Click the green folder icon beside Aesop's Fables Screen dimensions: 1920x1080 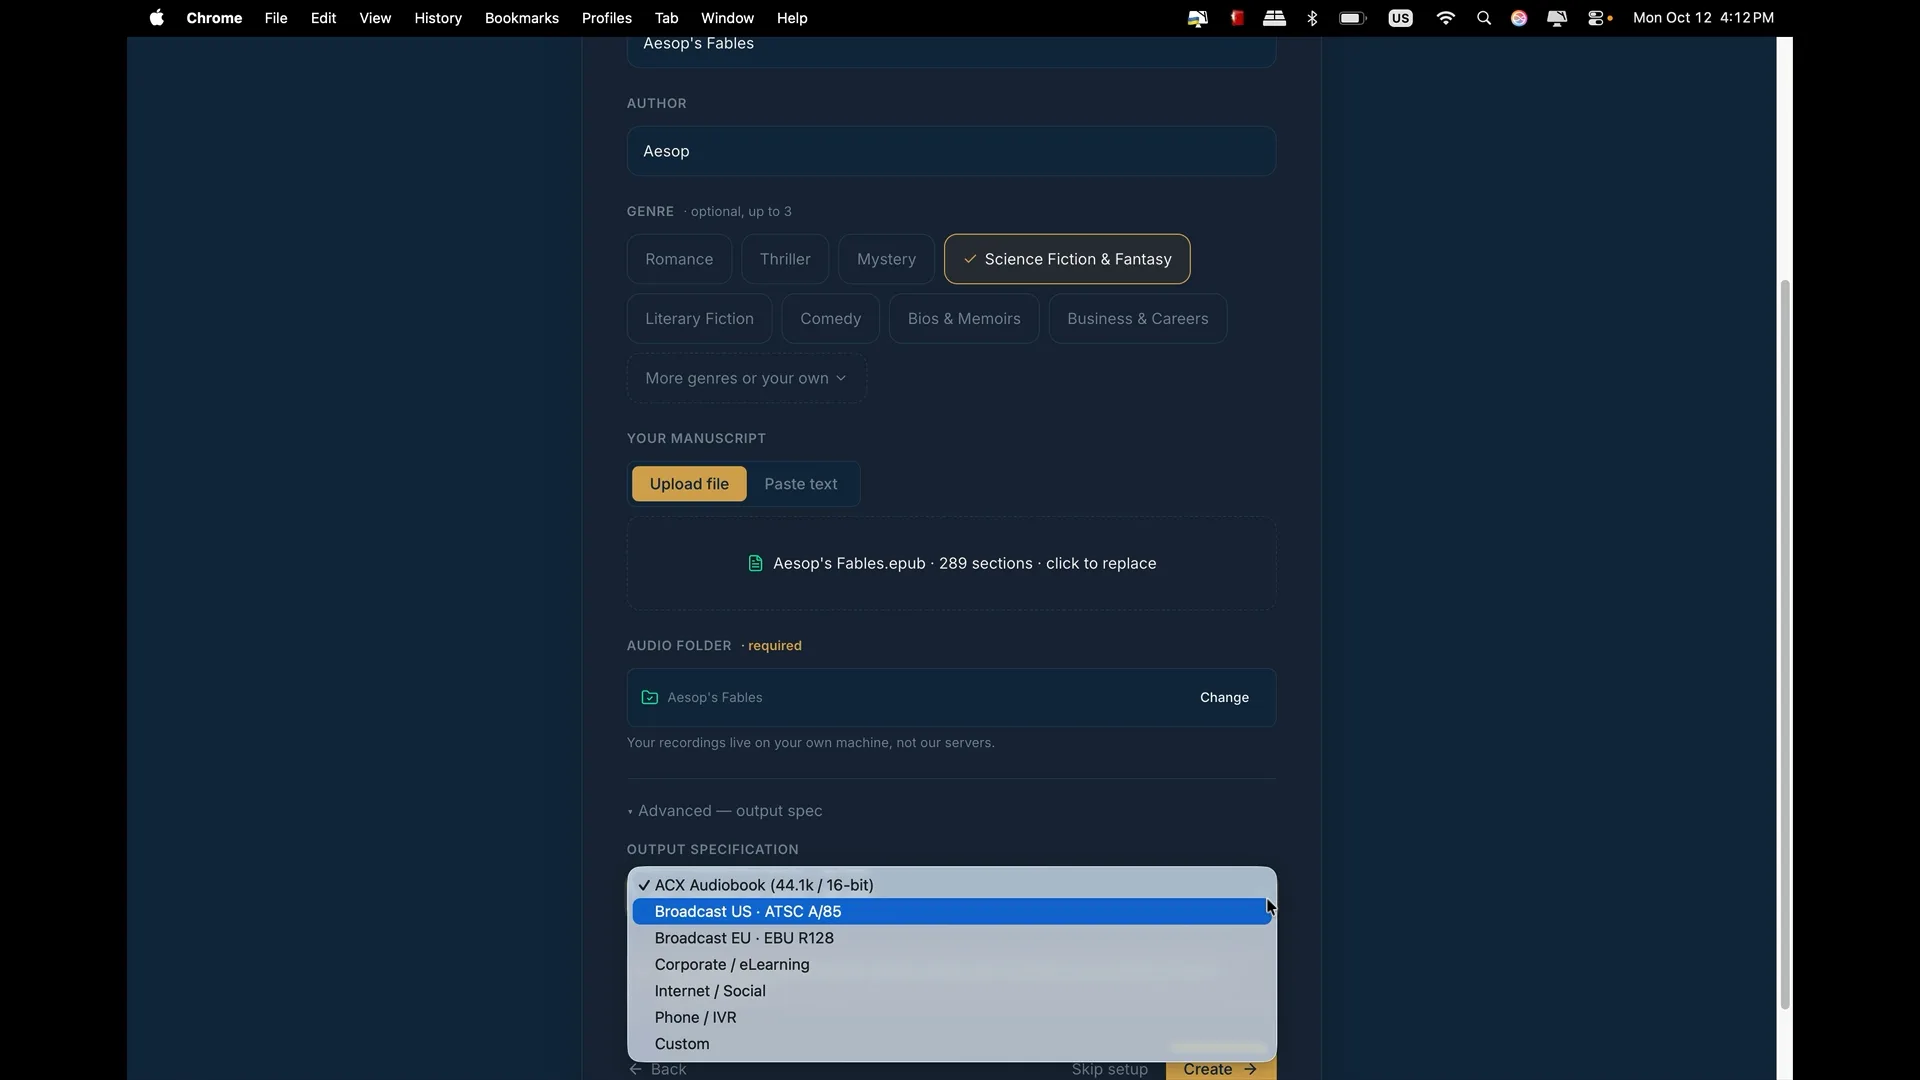(650, 698)
